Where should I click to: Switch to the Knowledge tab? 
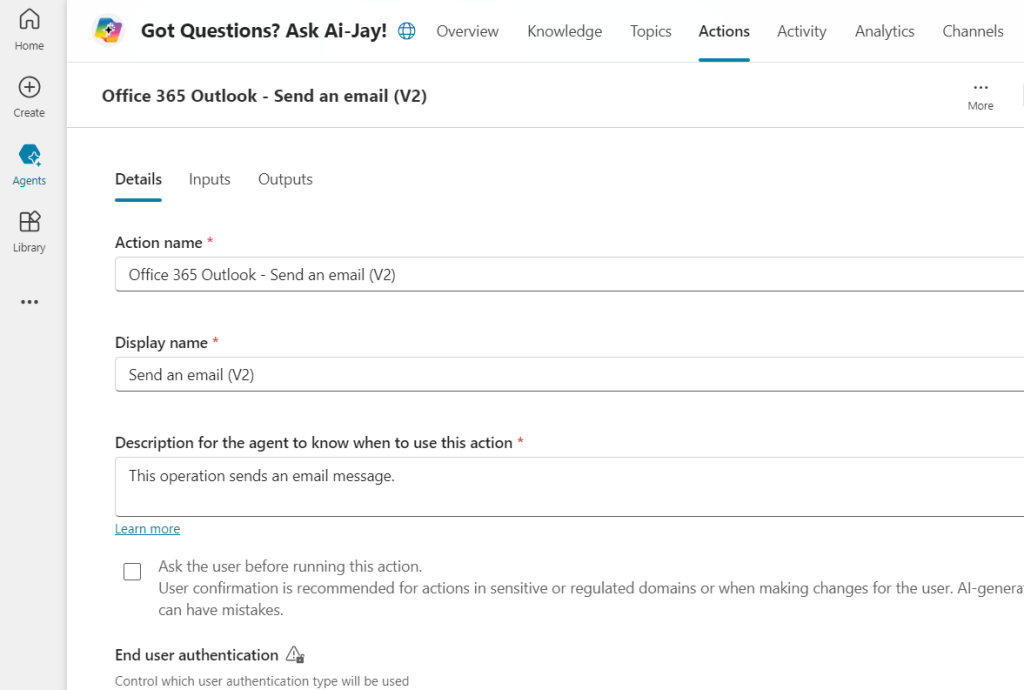(x=564, y=31)
